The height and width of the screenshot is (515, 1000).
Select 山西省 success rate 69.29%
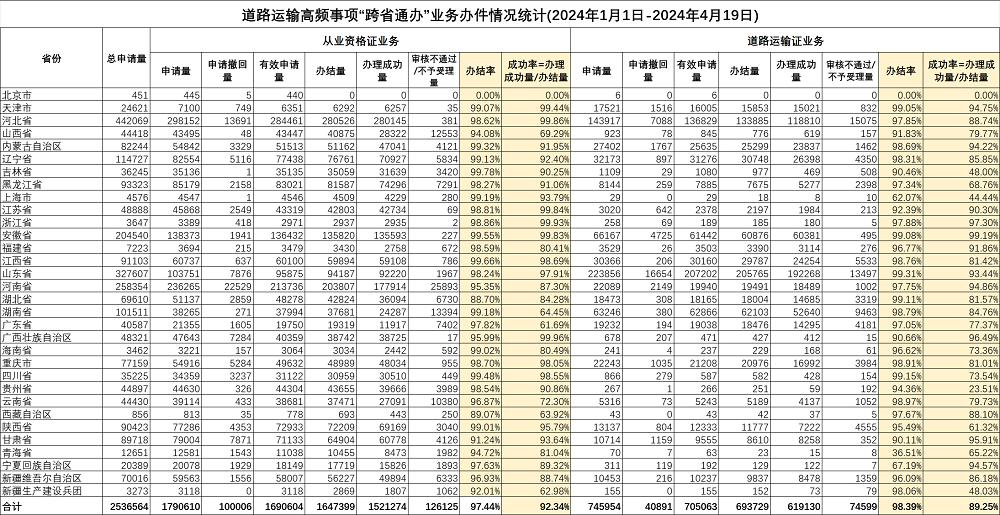(x=555, y=132)
